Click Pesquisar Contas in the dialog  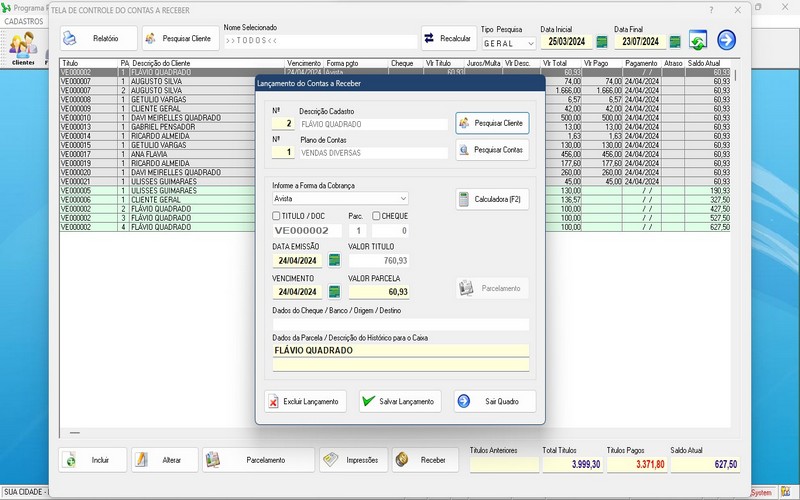point(492,150)
